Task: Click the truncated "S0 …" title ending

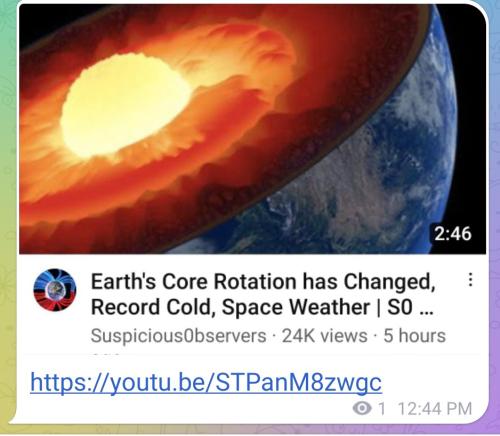Action: [410, 307]
